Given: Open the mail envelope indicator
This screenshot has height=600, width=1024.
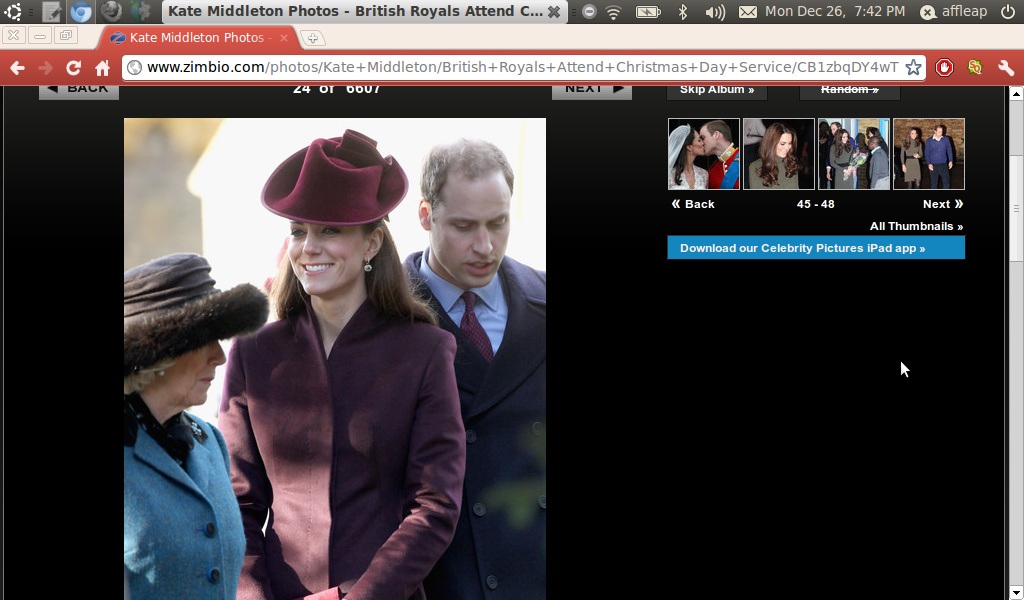Looking at the screenshot, I should tap(748, 12).
